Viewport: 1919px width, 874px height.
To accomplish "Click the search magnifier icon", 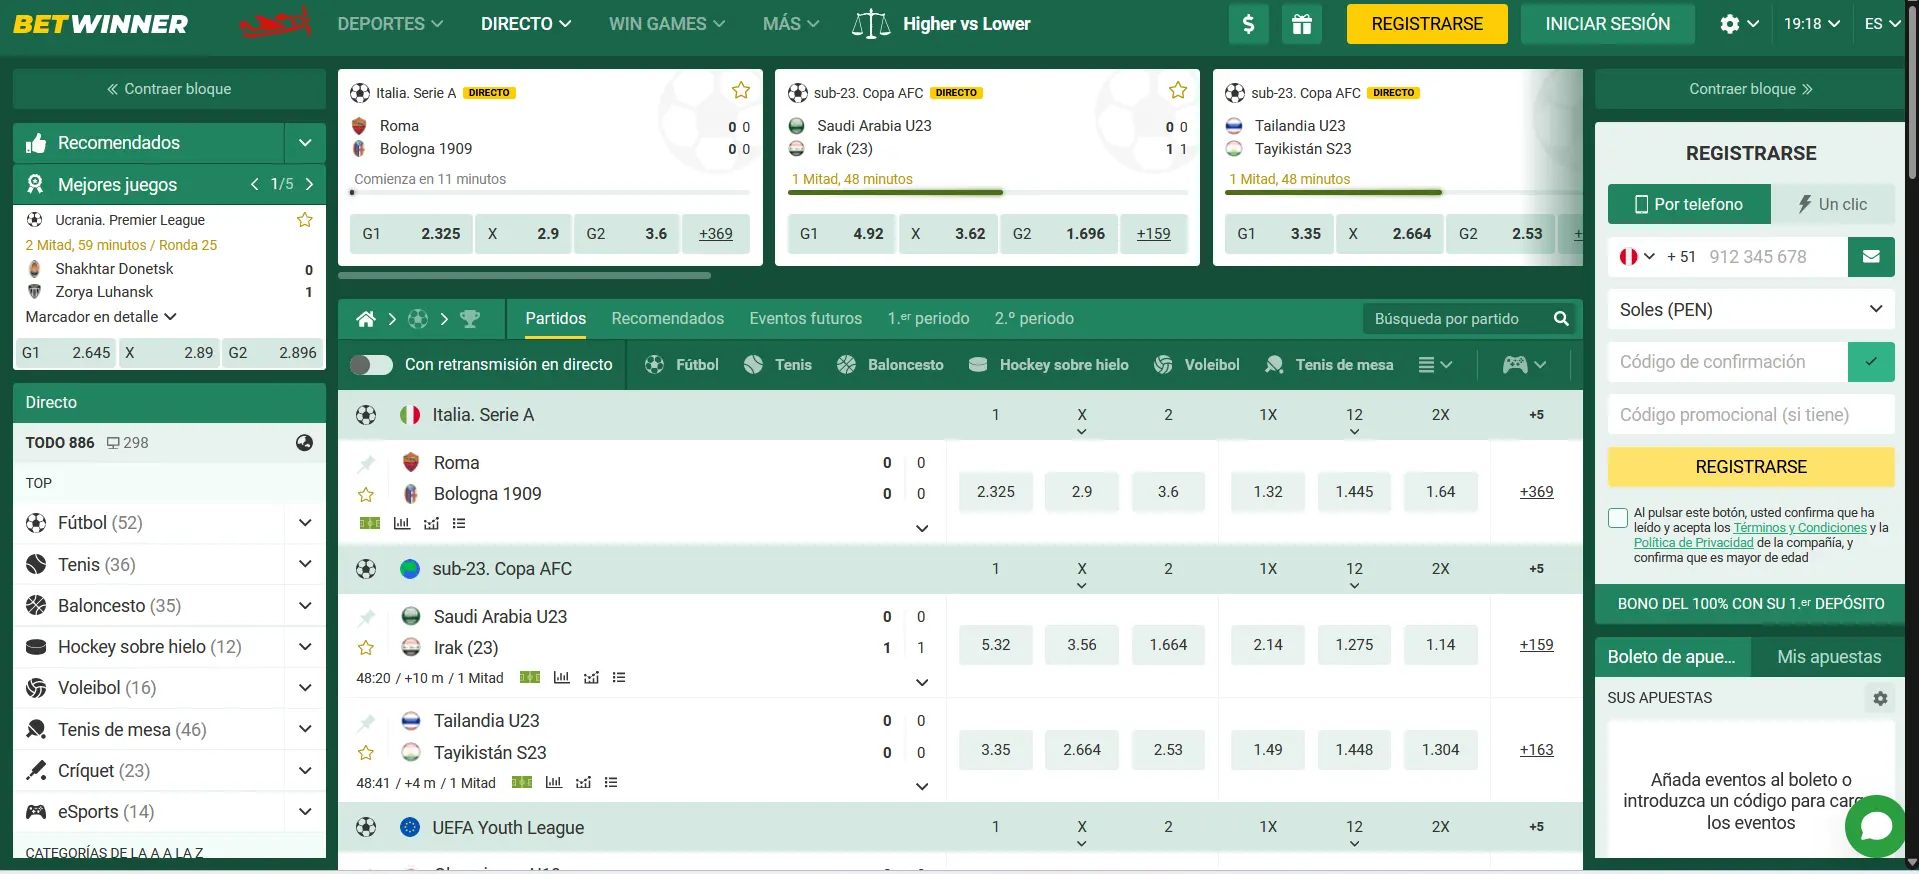I will pos(1561,319).
